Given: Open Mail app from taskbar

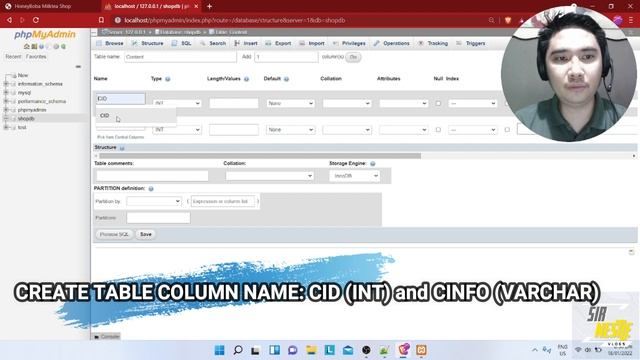Looking at the screenshot, I should coord(348,350).
